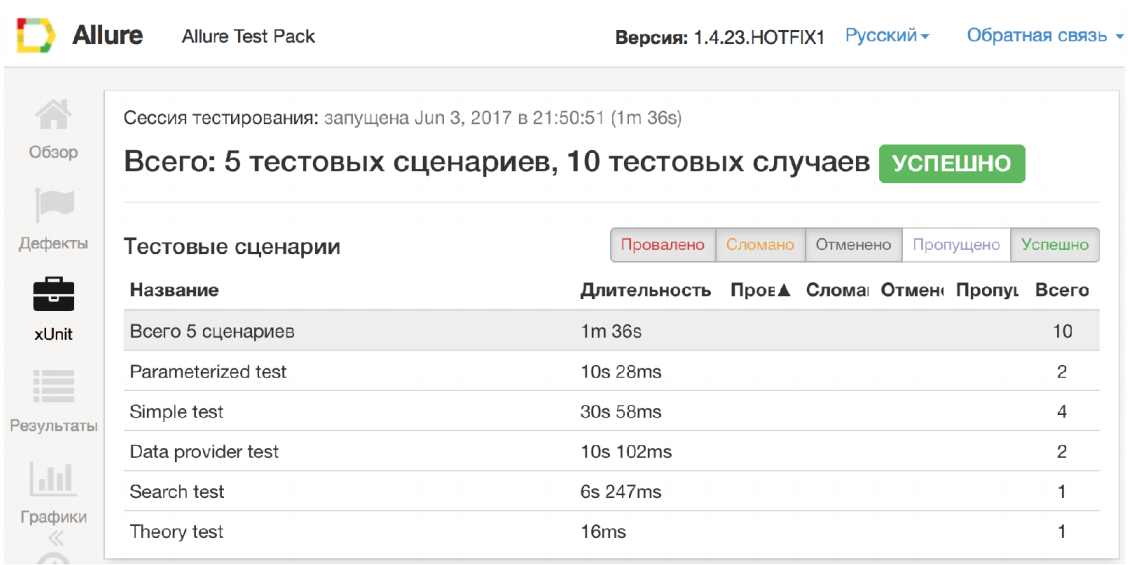1128x565 pixels.
Task: Open the Parameterized test suite row
Action: [208, 372]
